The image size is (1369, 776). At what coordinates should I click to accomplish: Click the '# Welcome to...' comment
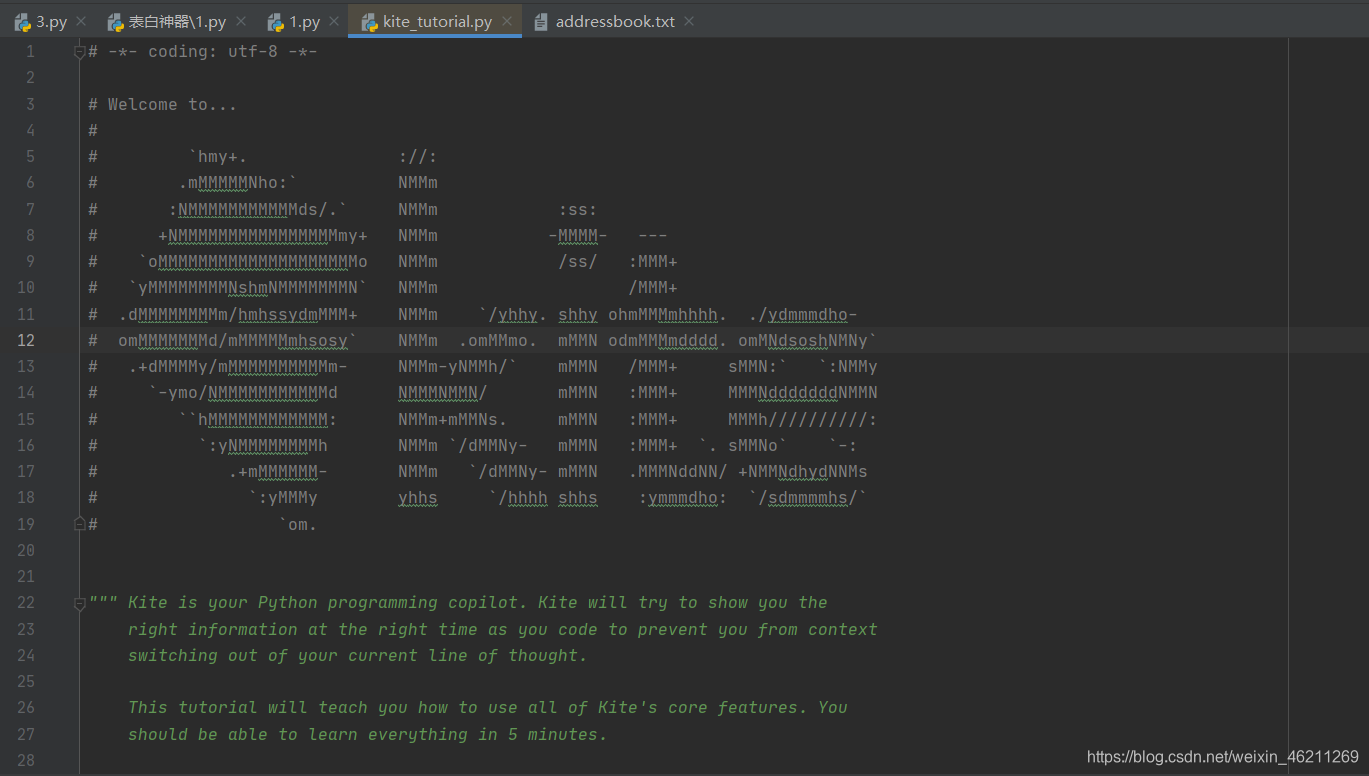(163, 104)
